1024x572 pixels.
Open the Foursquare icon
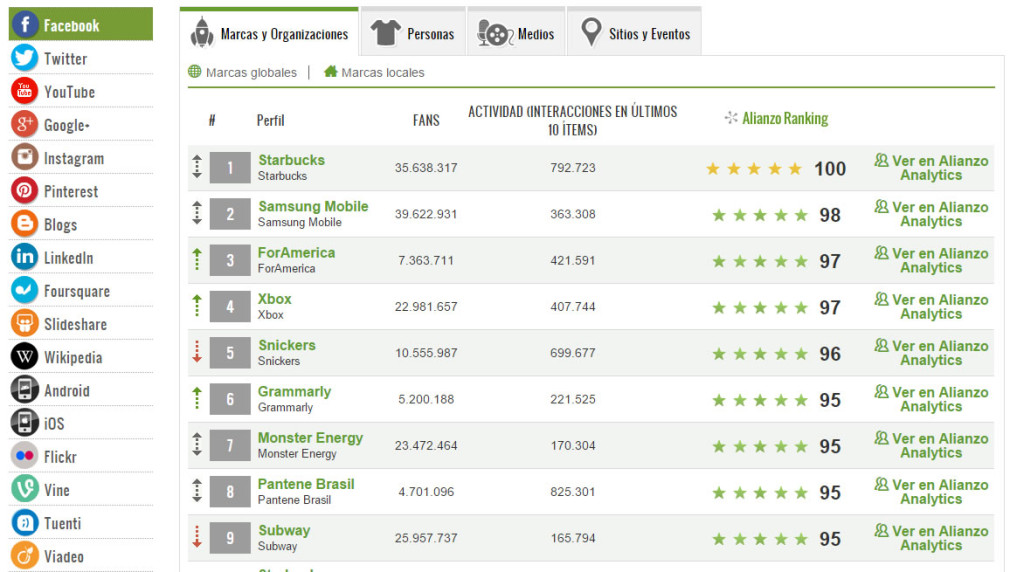(x=24, y=291)
